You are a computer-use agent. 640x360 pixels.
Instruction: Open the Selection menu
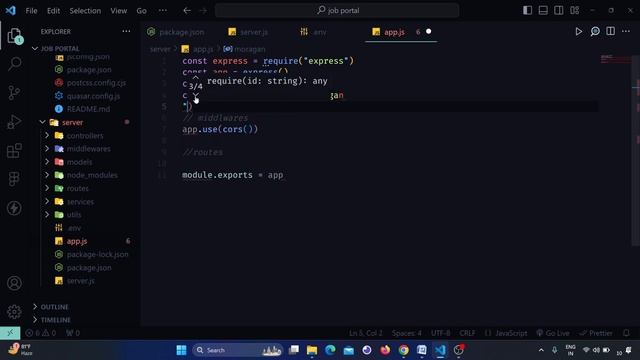point(85,11)
